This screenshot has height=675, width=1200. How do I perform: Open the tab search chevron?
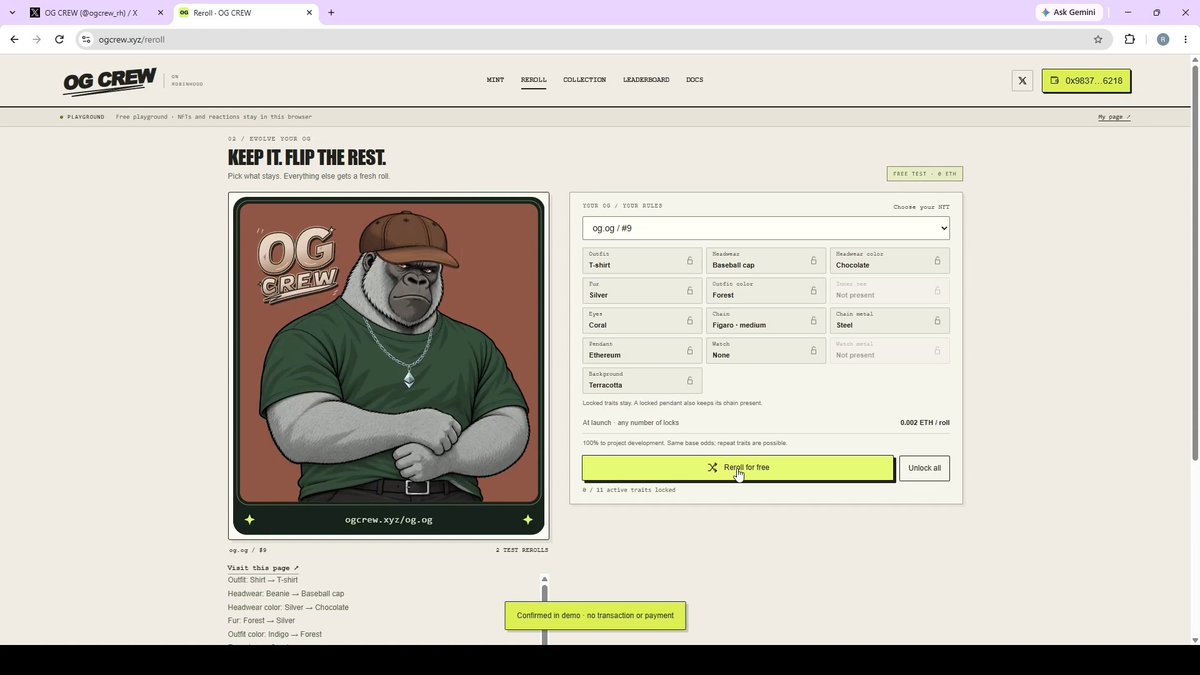point(11,13)
